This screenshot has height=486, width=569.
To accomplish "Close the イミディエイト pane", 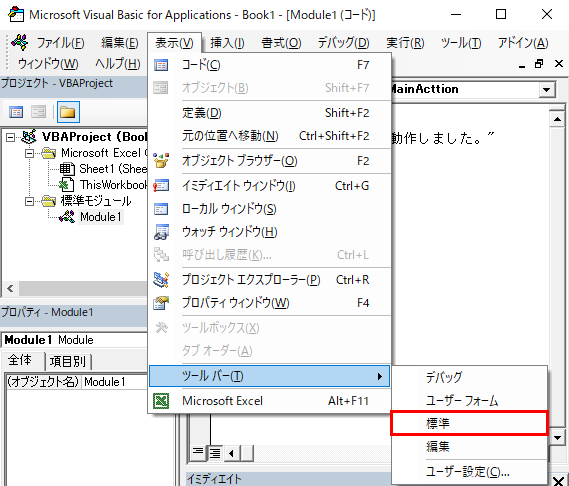I will [558, 481].
